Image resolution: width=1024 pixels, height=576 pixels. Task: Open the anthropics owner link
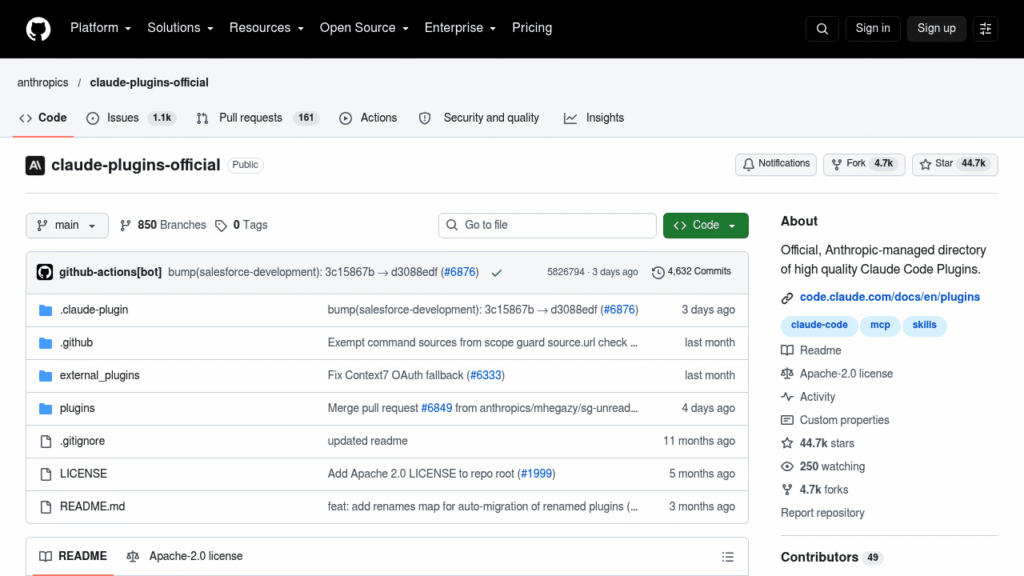click(x=42, y=83)
